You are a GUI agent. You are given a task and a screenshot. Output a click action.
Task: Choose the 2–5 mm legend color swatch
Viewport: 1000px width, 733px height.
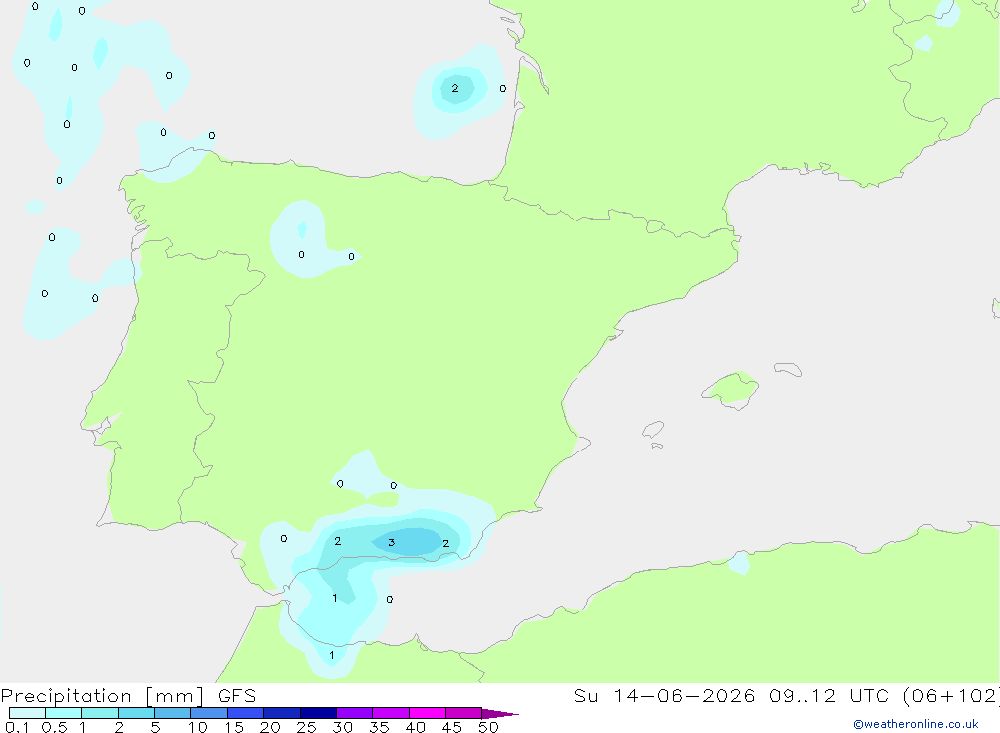pos(136,713)
